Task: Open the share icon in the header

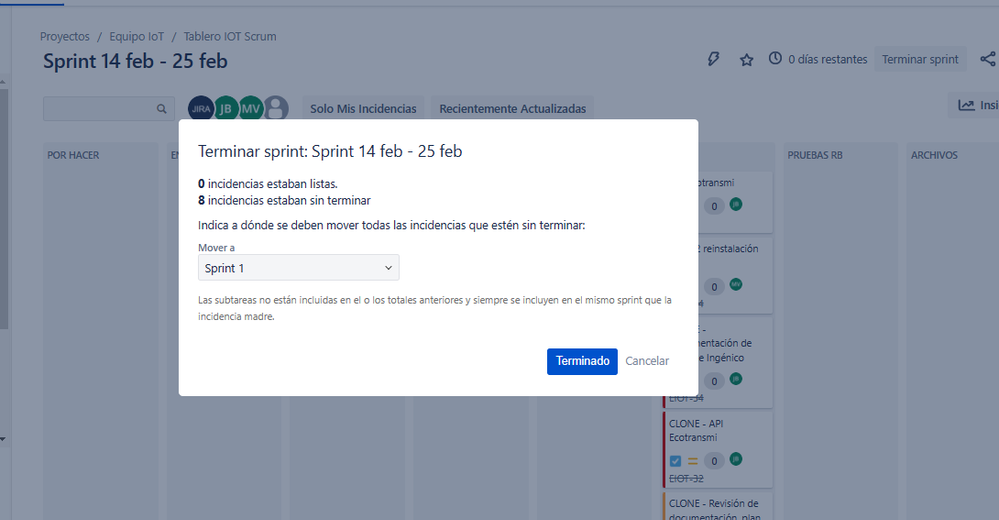Action: [988, 59]
